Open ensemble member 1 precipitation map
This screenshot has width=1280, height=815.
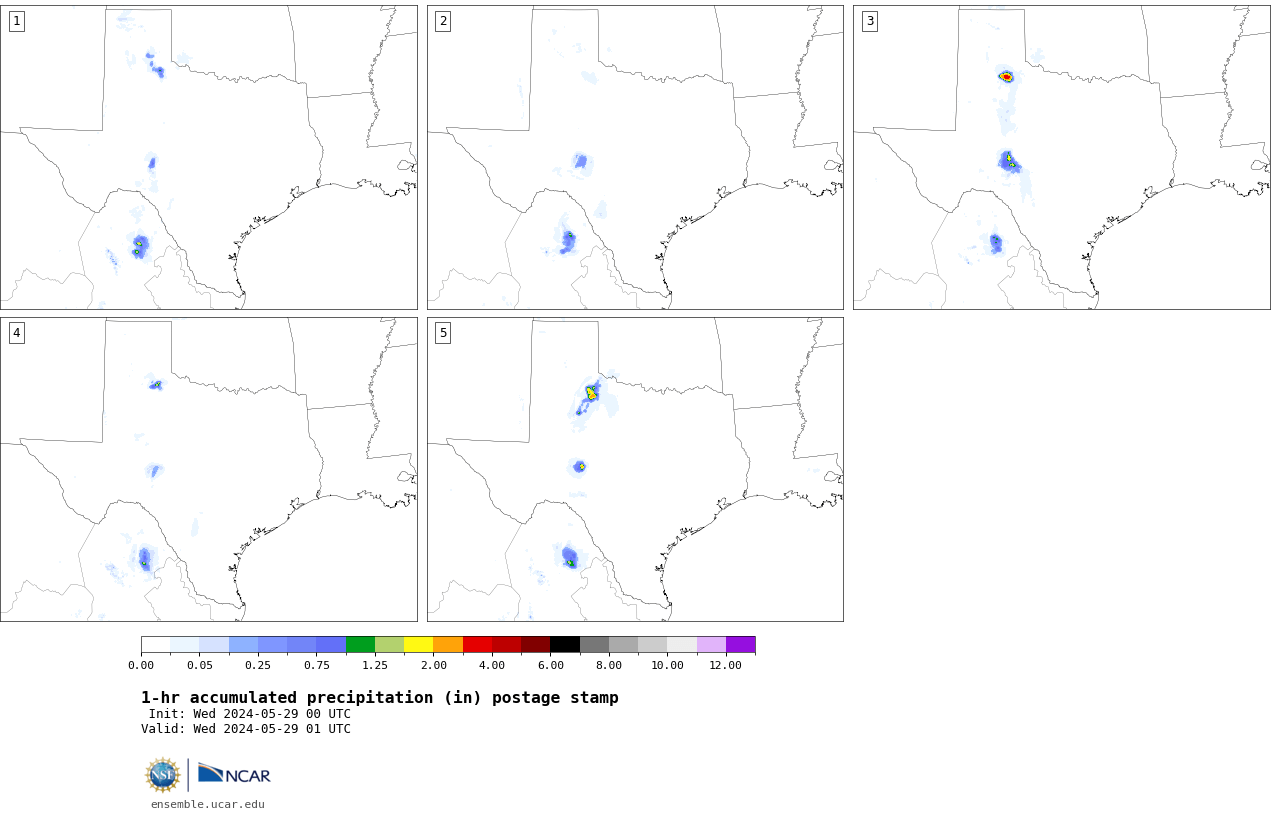coord(209,157)
